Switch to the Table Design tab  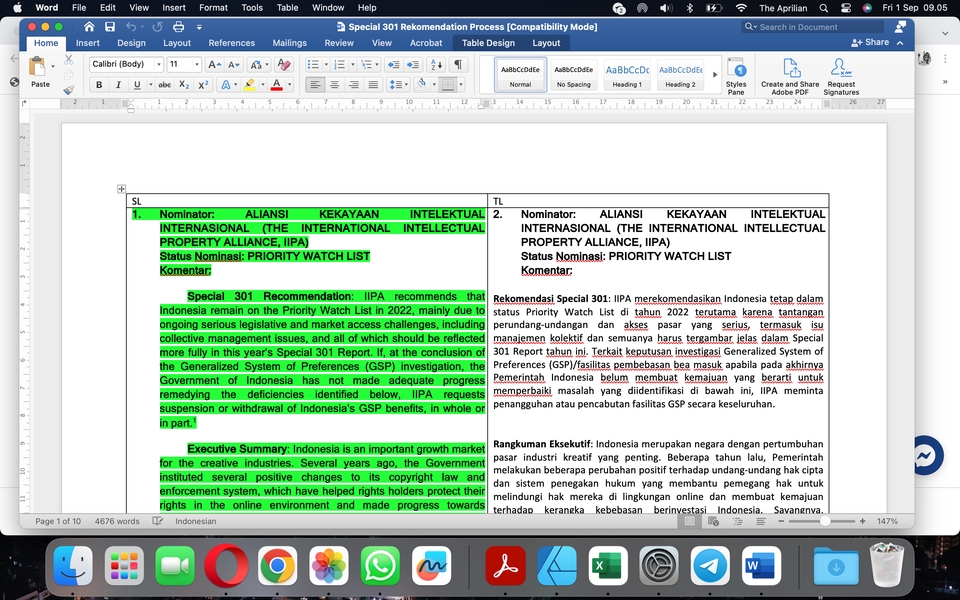(488, 43)
